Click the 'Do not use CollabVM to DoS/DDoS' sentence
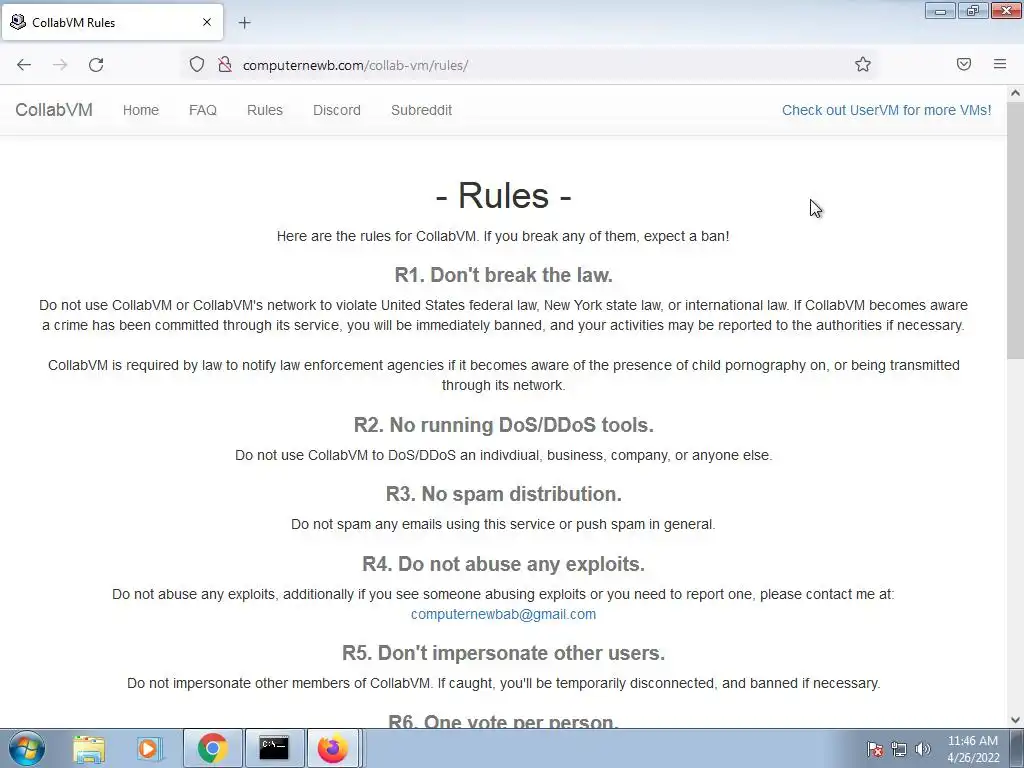Viewport: 1024px width, 768px height. coord(504,455)
